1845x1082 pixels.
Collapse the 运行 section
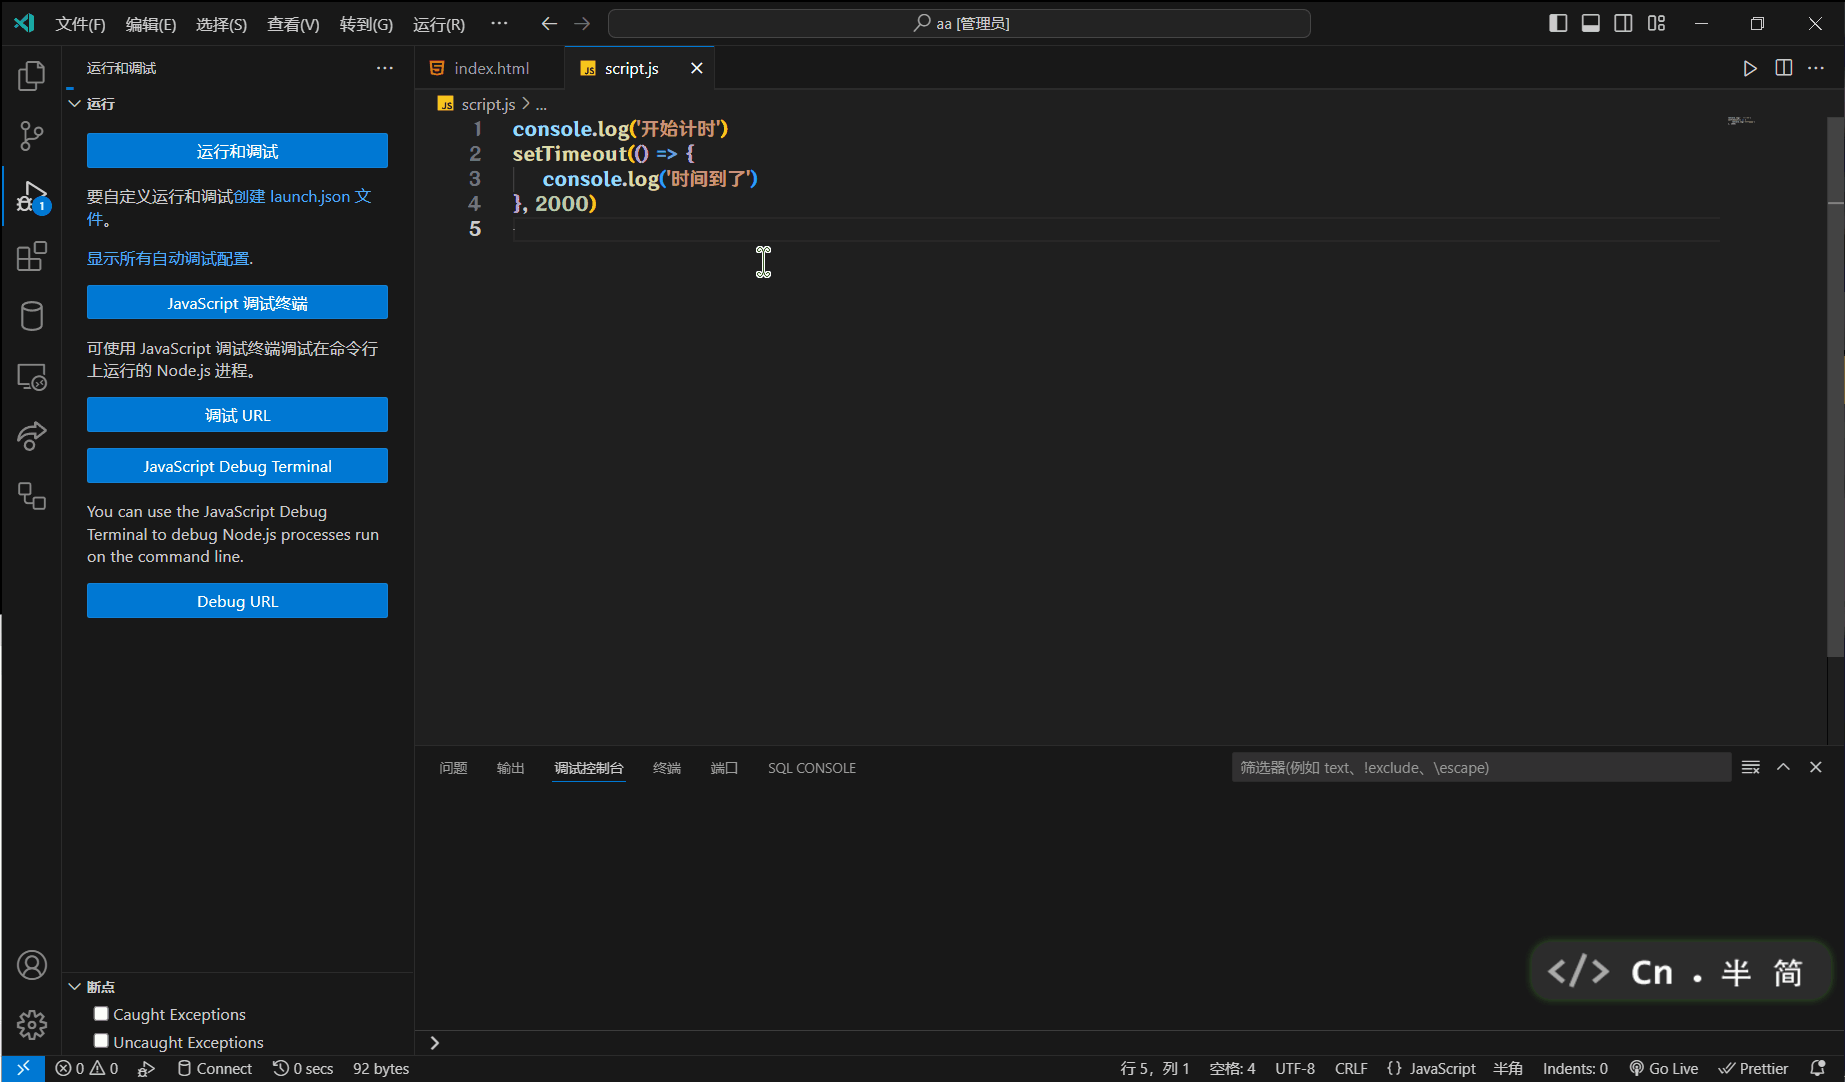(74, 104)
